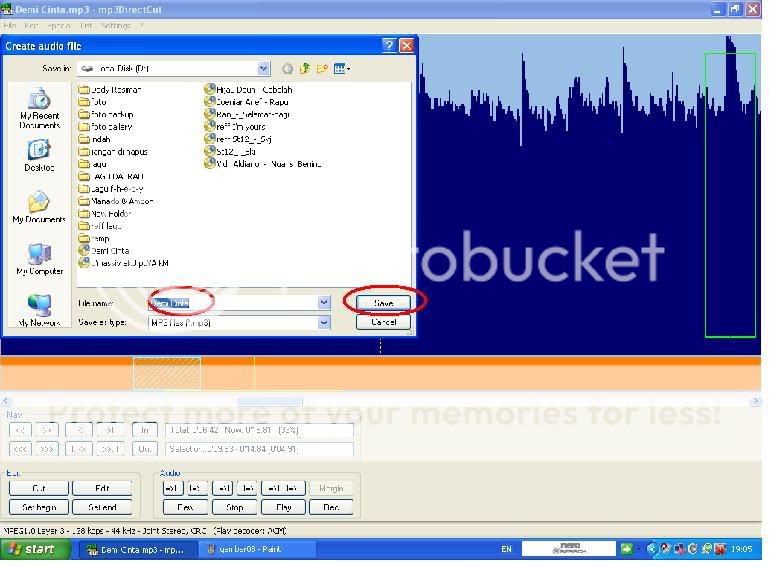Expand the Save as type dropdown

pyautogui.click(x=324, y=323)
